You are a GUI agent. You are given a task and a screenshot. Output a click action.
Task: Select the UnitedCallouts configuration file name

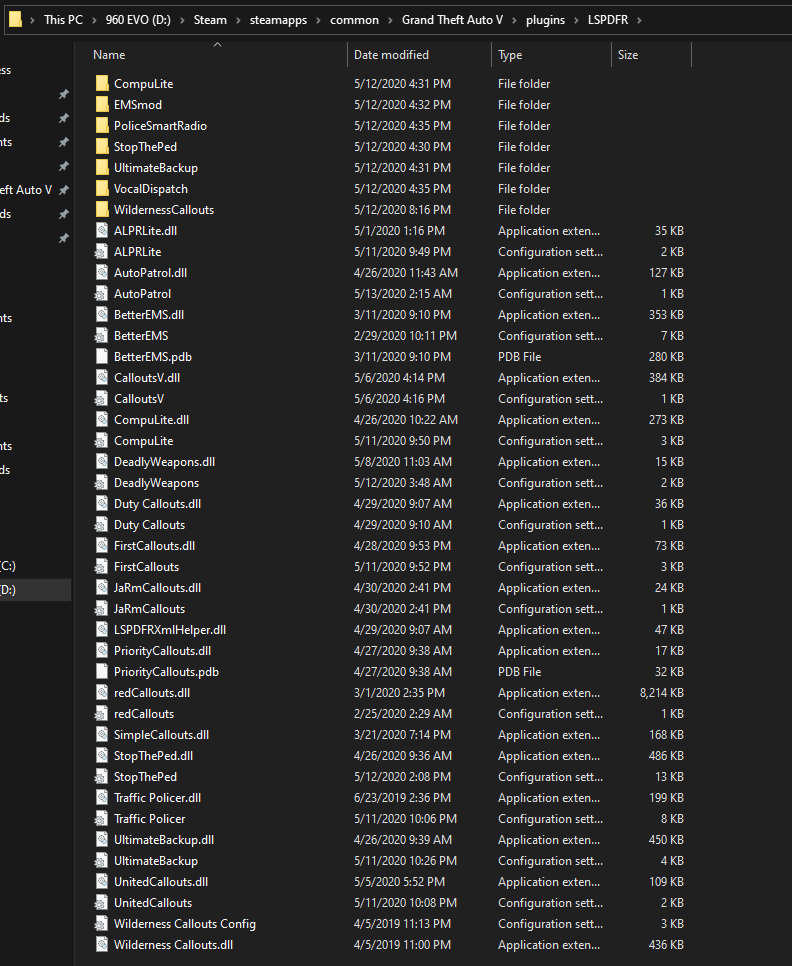point(153,903)
